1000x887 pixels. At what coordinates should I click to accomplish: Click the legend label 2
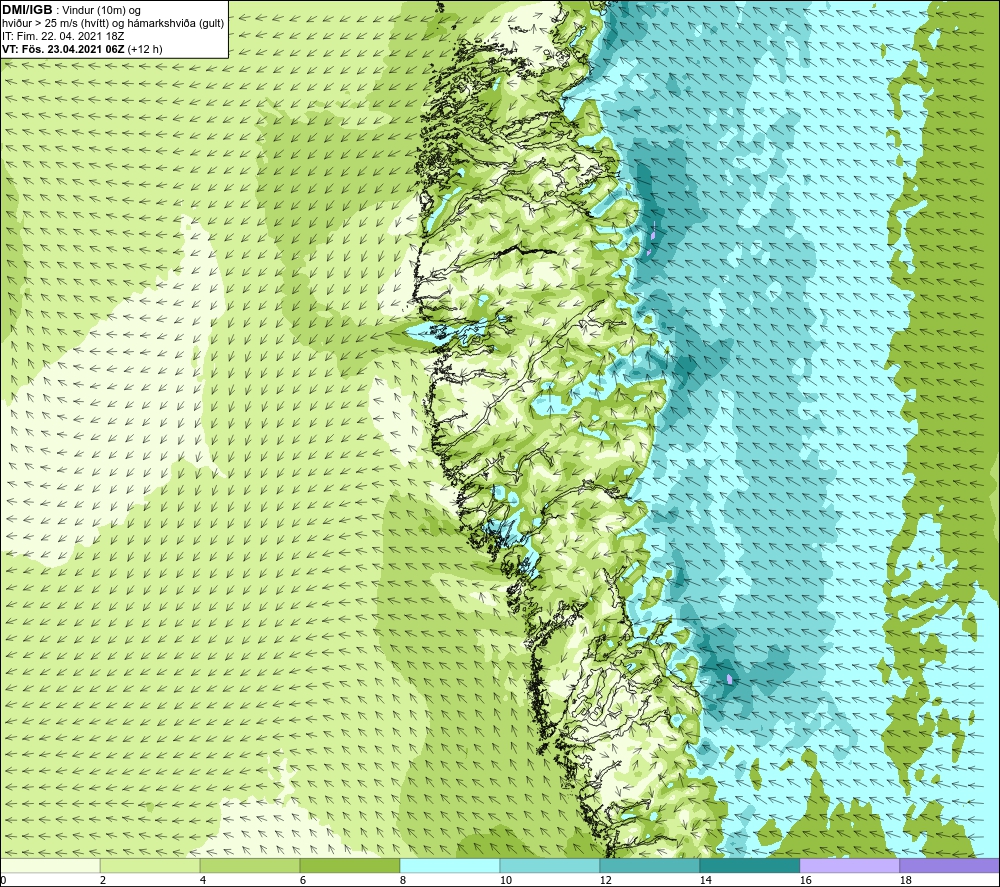103,880
